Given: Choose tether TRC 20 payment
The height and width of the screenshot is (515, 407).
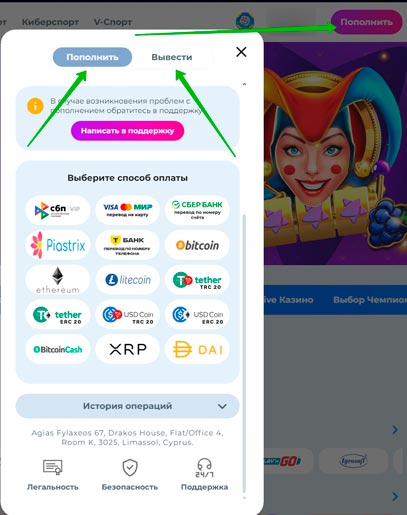Looking at the screenshot, I should pos(197,280).
